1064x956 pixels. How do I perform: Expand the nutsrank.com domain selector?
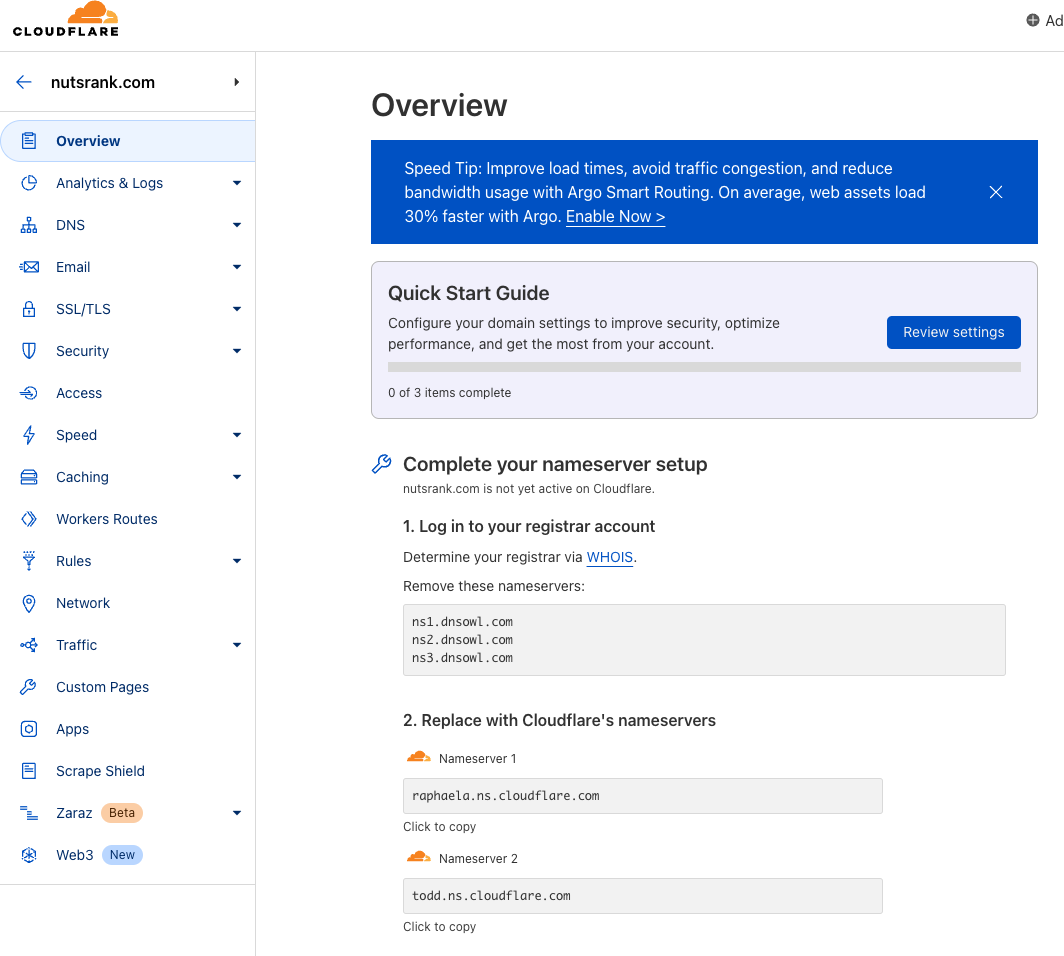coord(236,82)
